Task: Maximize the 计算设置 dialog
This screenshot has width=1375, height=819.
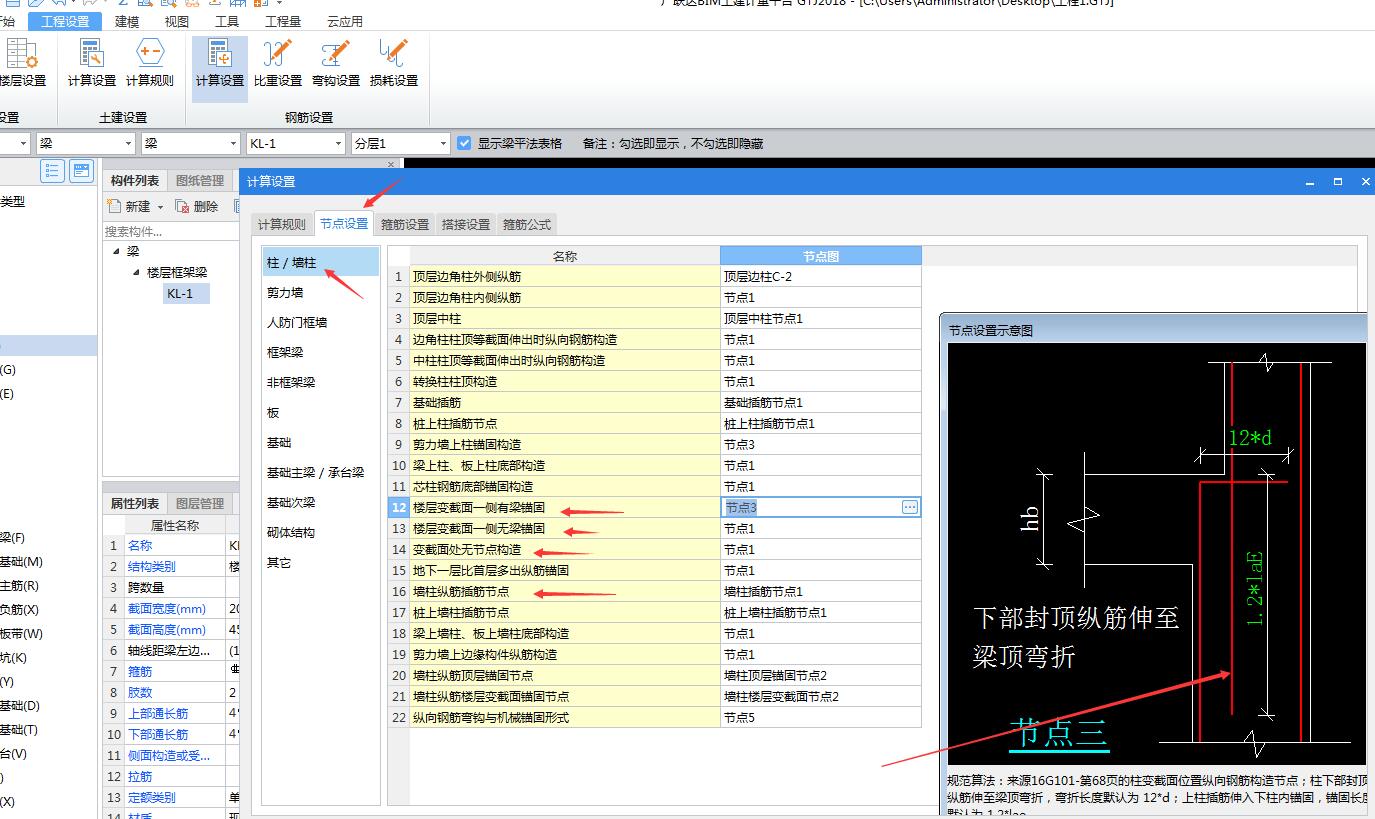Action: (1338, 182)
